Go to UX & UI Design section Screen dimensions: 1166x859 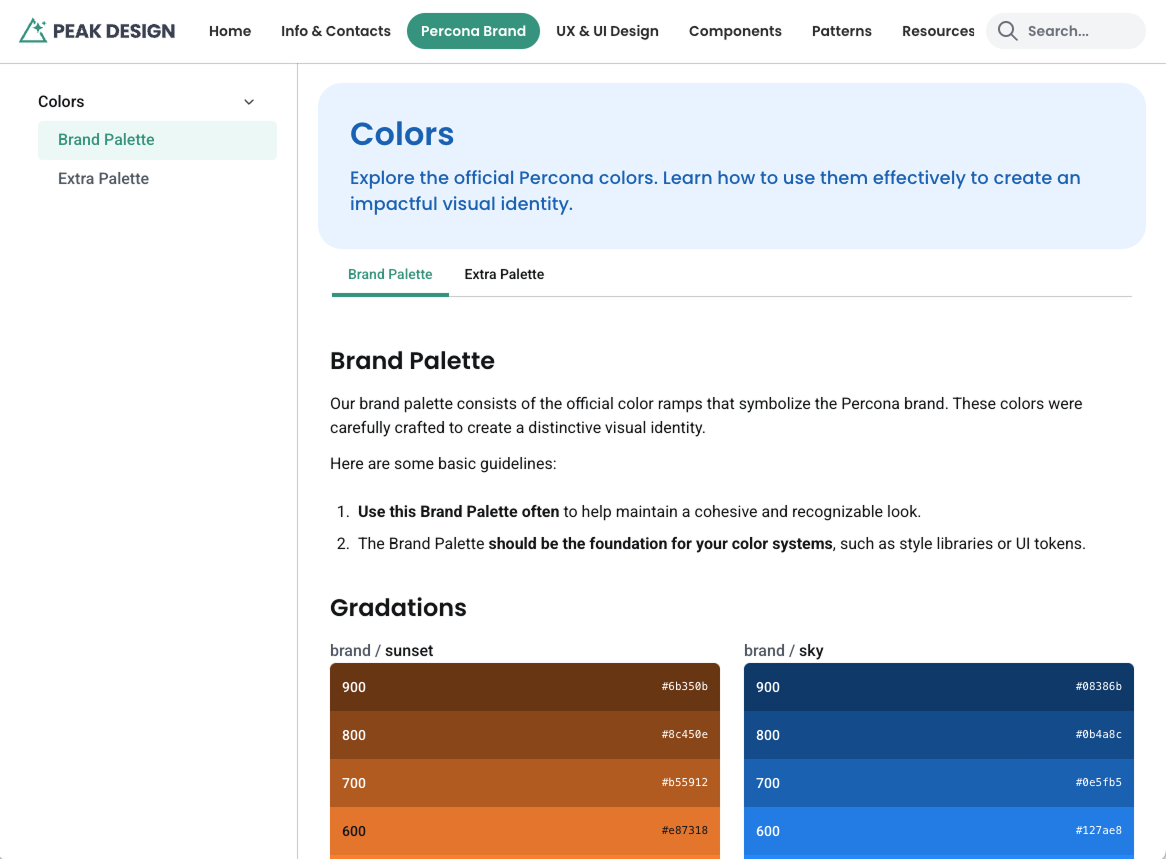point(607,31)
